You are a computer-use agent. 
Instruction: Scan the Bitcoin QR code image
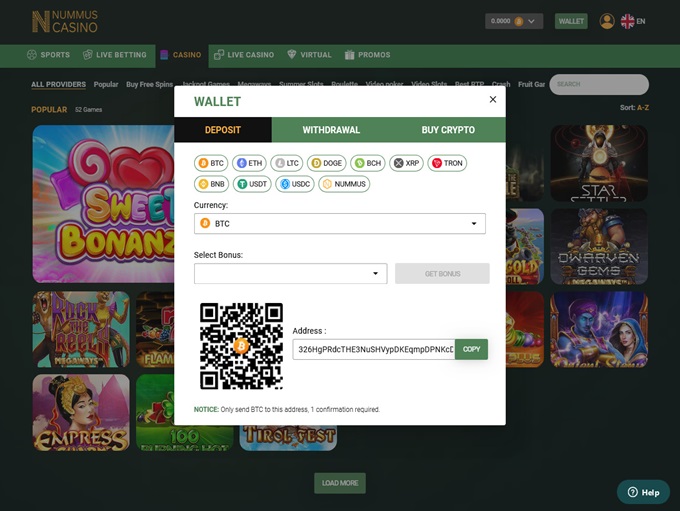[x=241, y=346]
